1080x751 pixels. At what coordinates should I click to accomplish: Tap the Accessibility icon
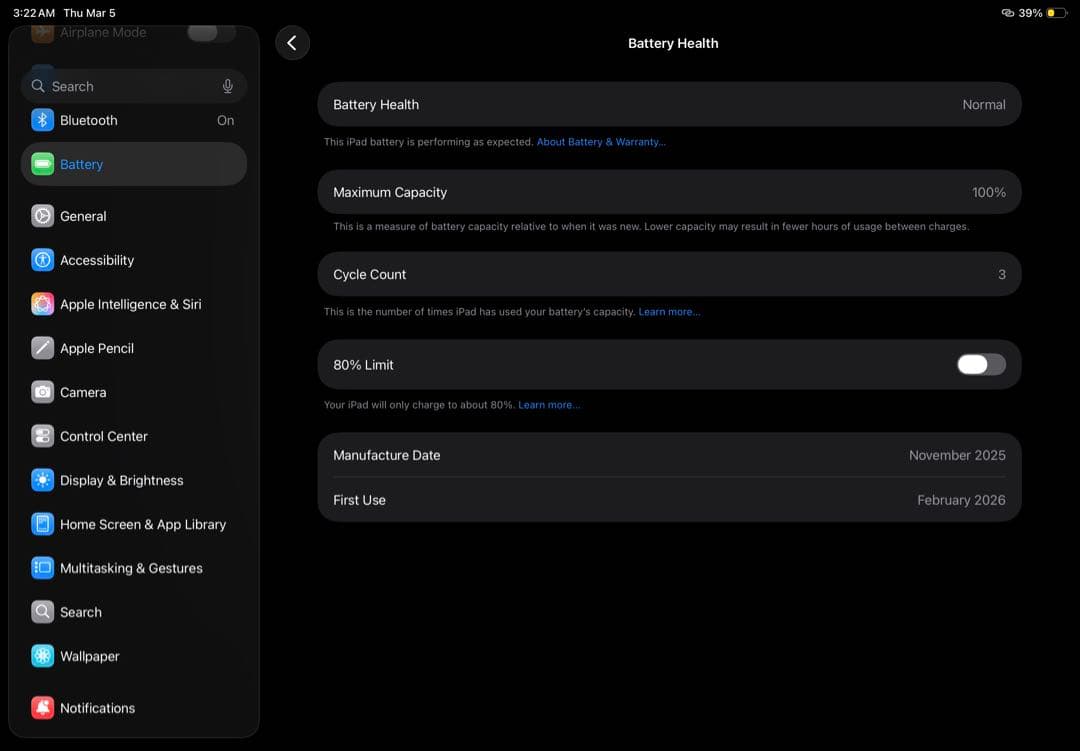tap(42, 260)
